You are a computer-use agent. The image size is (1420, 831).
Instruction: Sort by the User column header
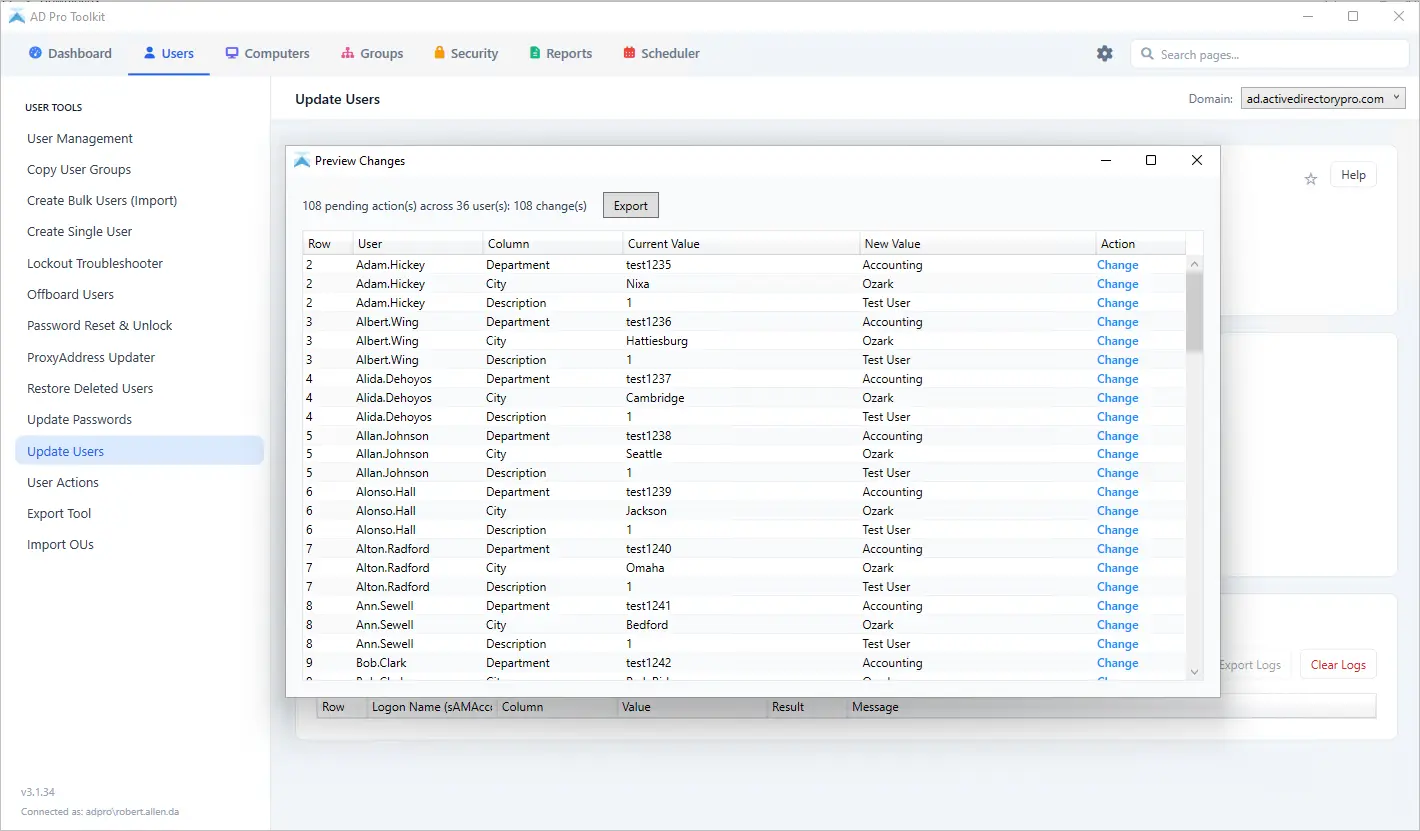[418, 244]
